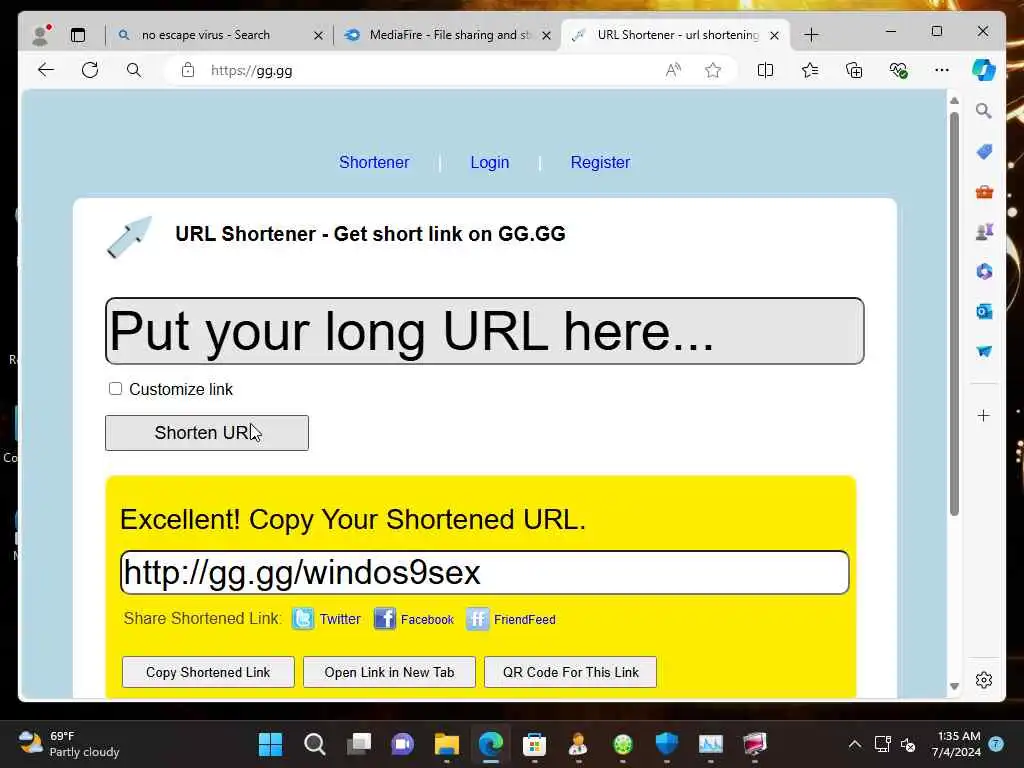This screenshot has height=768, width=1024.
Task: Open the clock showing 1:35 AM
Action: [x=956, y=744]
